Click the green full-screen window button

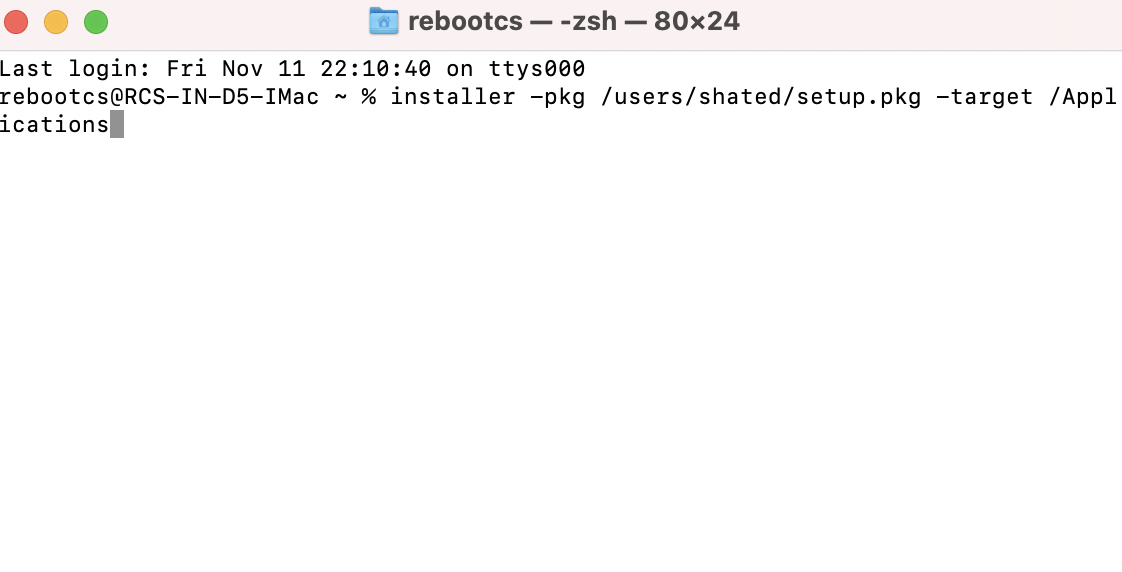click(96, 22)
